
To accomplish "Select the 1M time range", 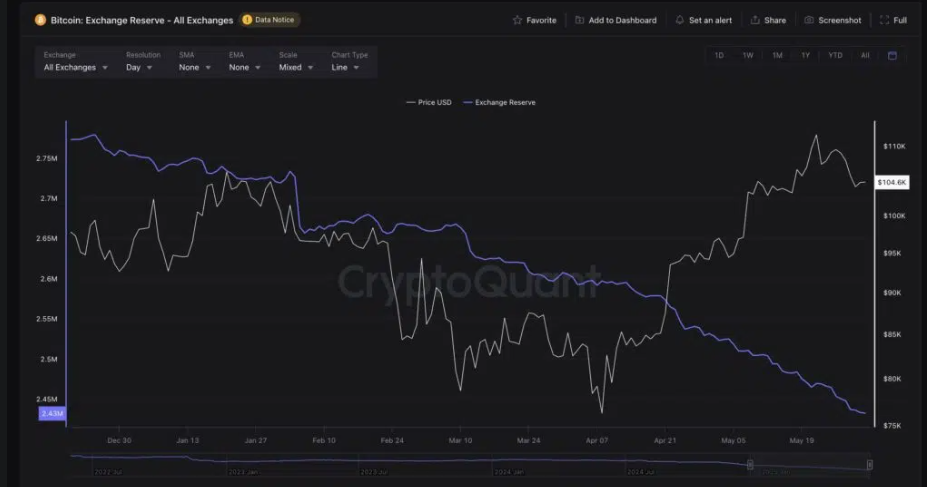I will click(x=777, y=56).
